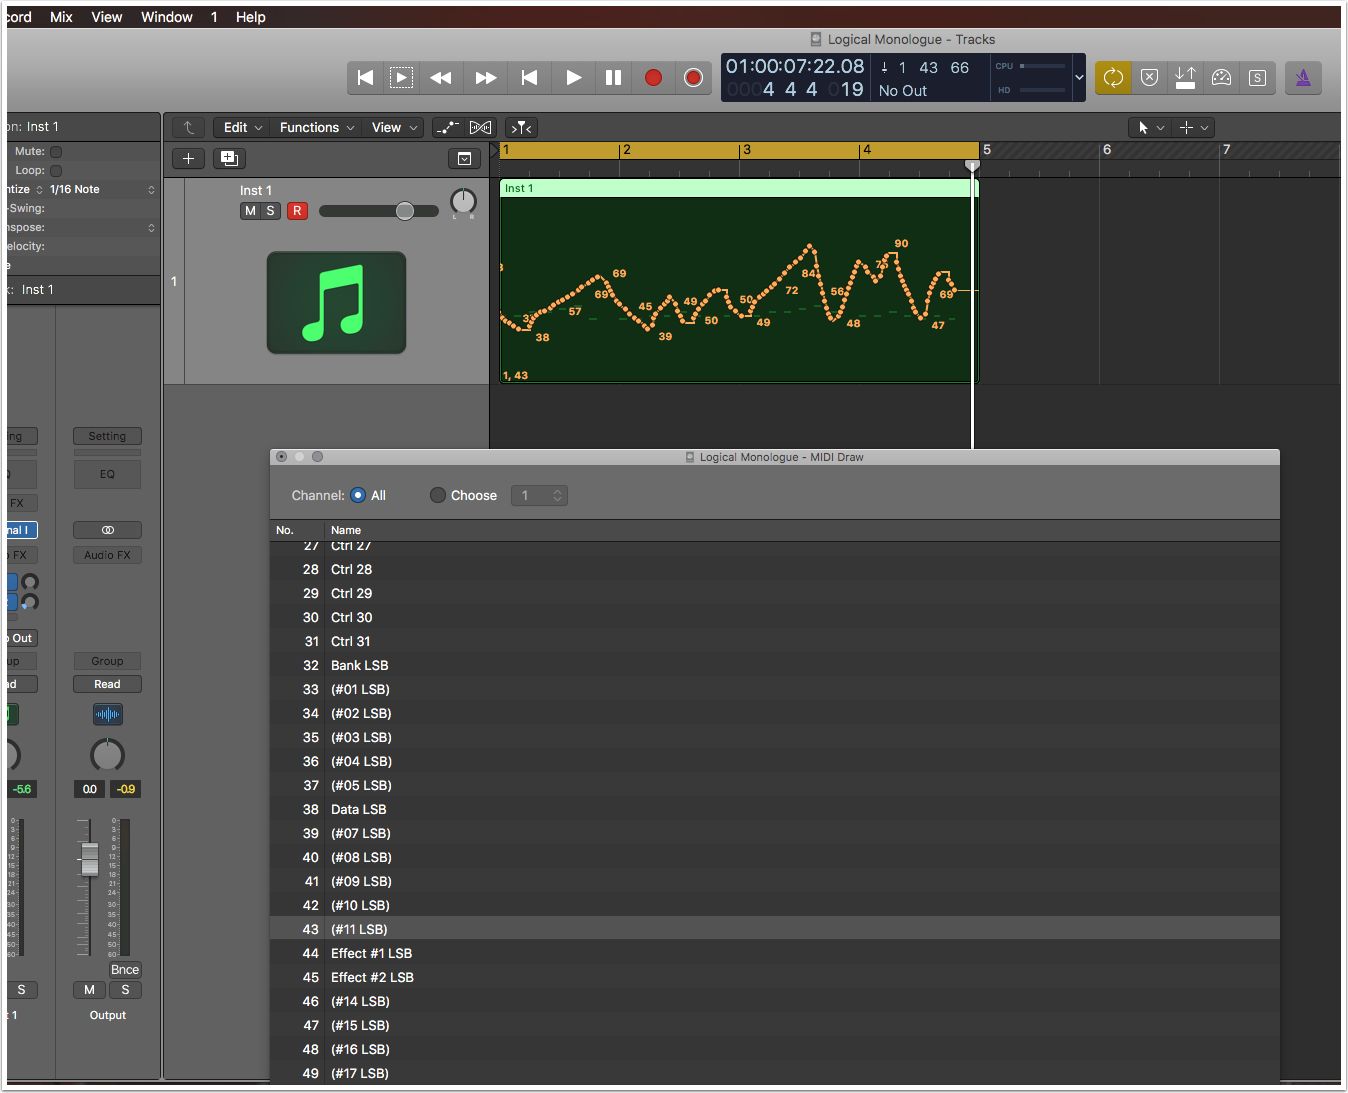Open the Window menu
This screenshot has height=1093, width=1348.
click(x=167, y=17)
